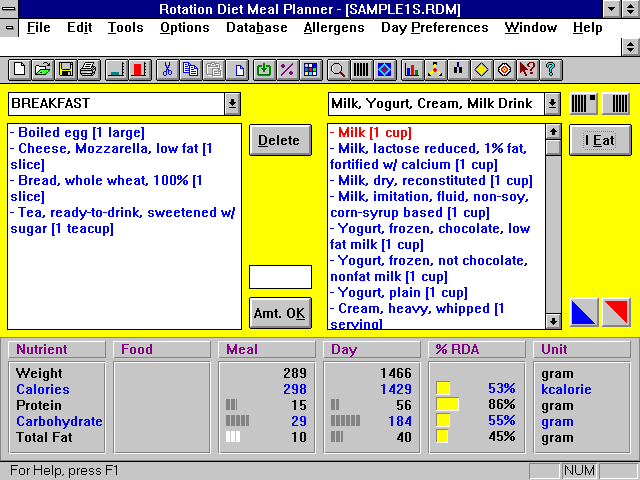The image size is (640, 480).
Task: Open the Allergens menu
Action: 334,28
